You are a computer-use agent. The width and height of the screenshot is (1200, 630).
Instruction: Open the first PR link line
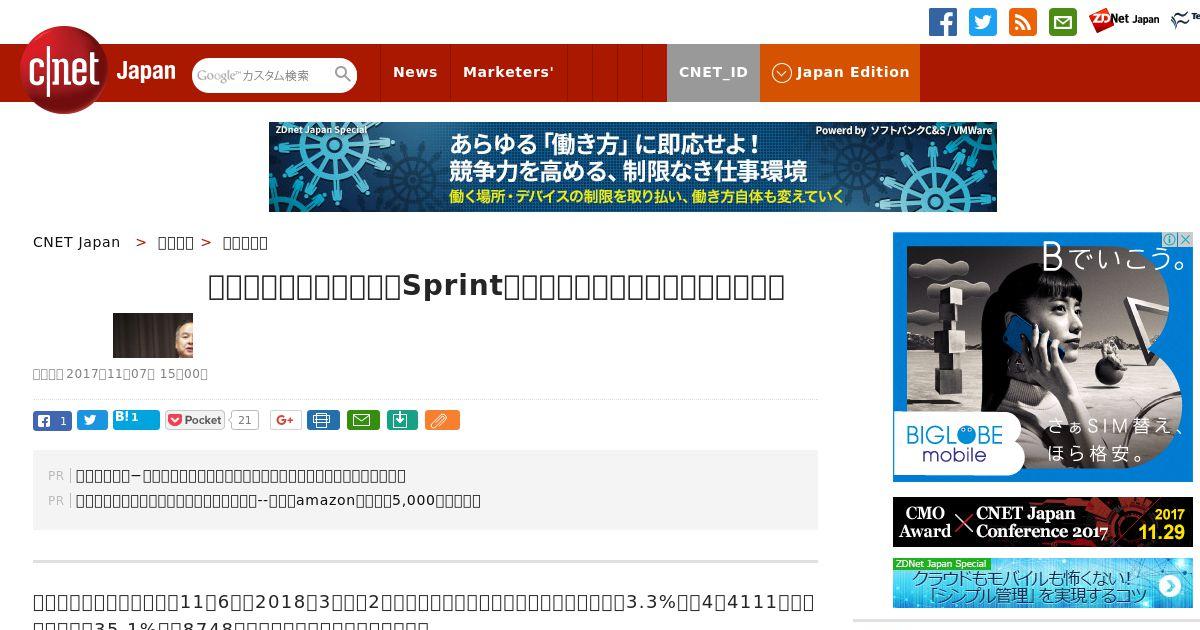click(x=241, y=476)
